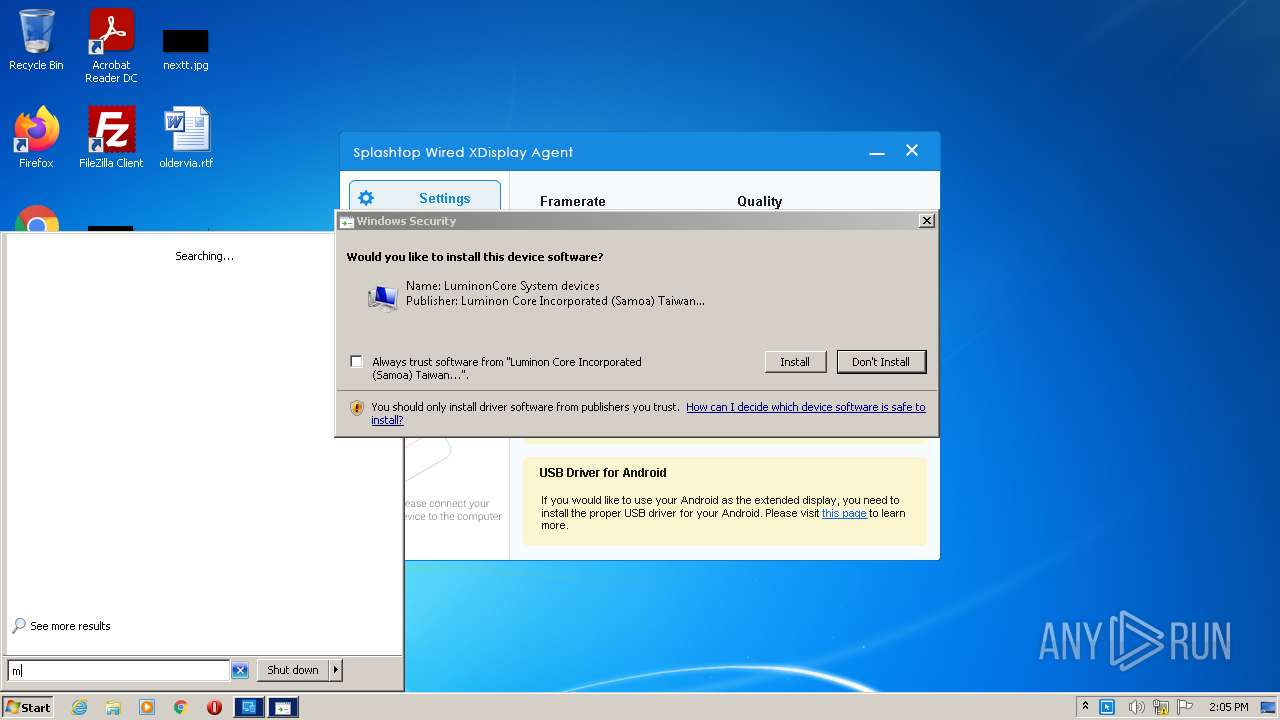
Task: Minimize the Splashtop Wired XDisplay Agent window
Action: 877,152
